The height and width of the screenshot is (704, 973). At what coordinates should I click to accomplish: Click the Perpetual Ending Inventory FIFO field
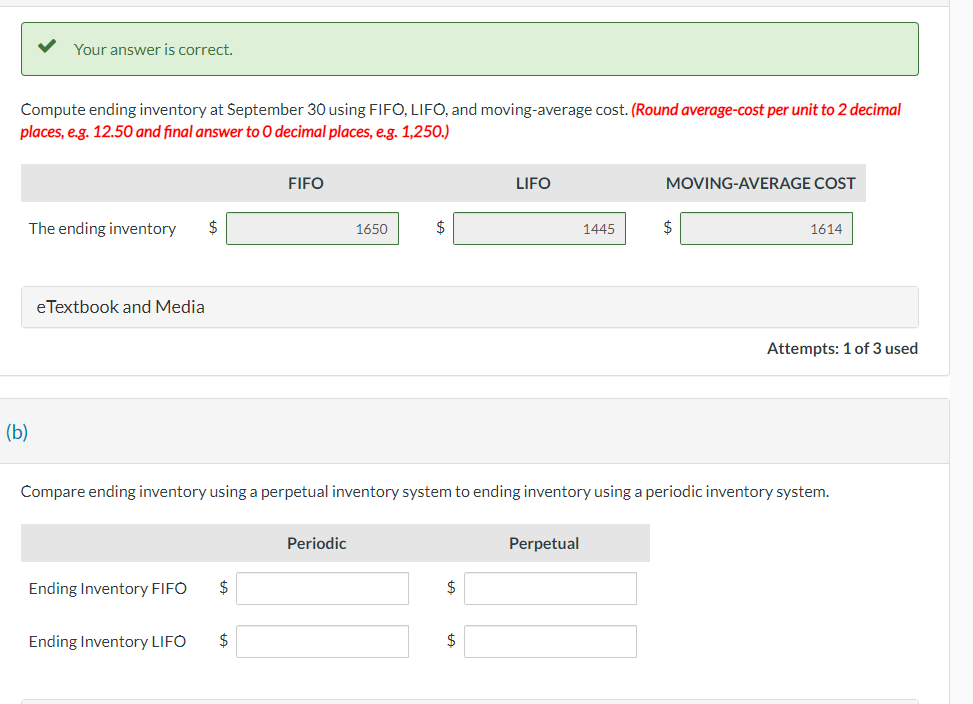coord(550,589)
